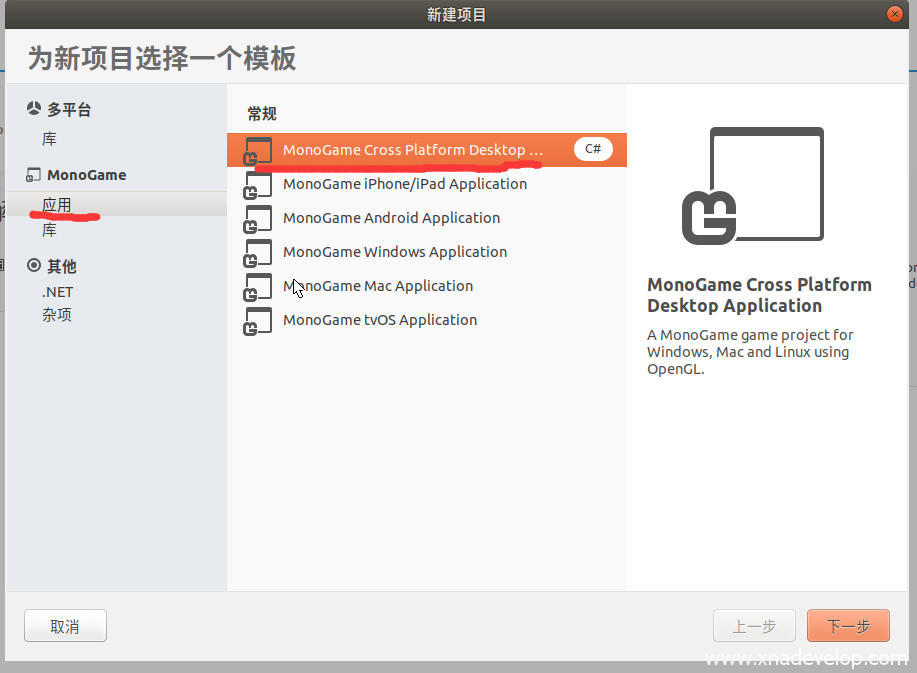917x673 pixels.
Task: Click the MonoGame Android Application icon
Action: pos(259,218)
